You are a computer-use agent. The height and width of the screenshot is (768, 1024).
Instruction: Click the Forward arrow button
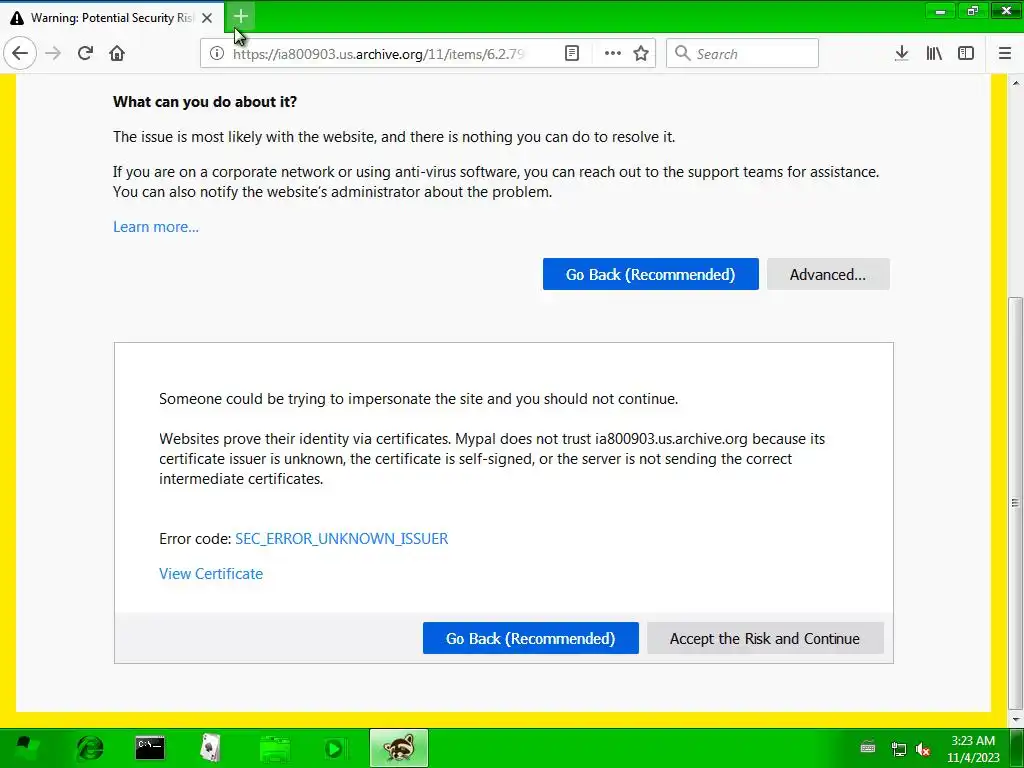coord(53,54)
